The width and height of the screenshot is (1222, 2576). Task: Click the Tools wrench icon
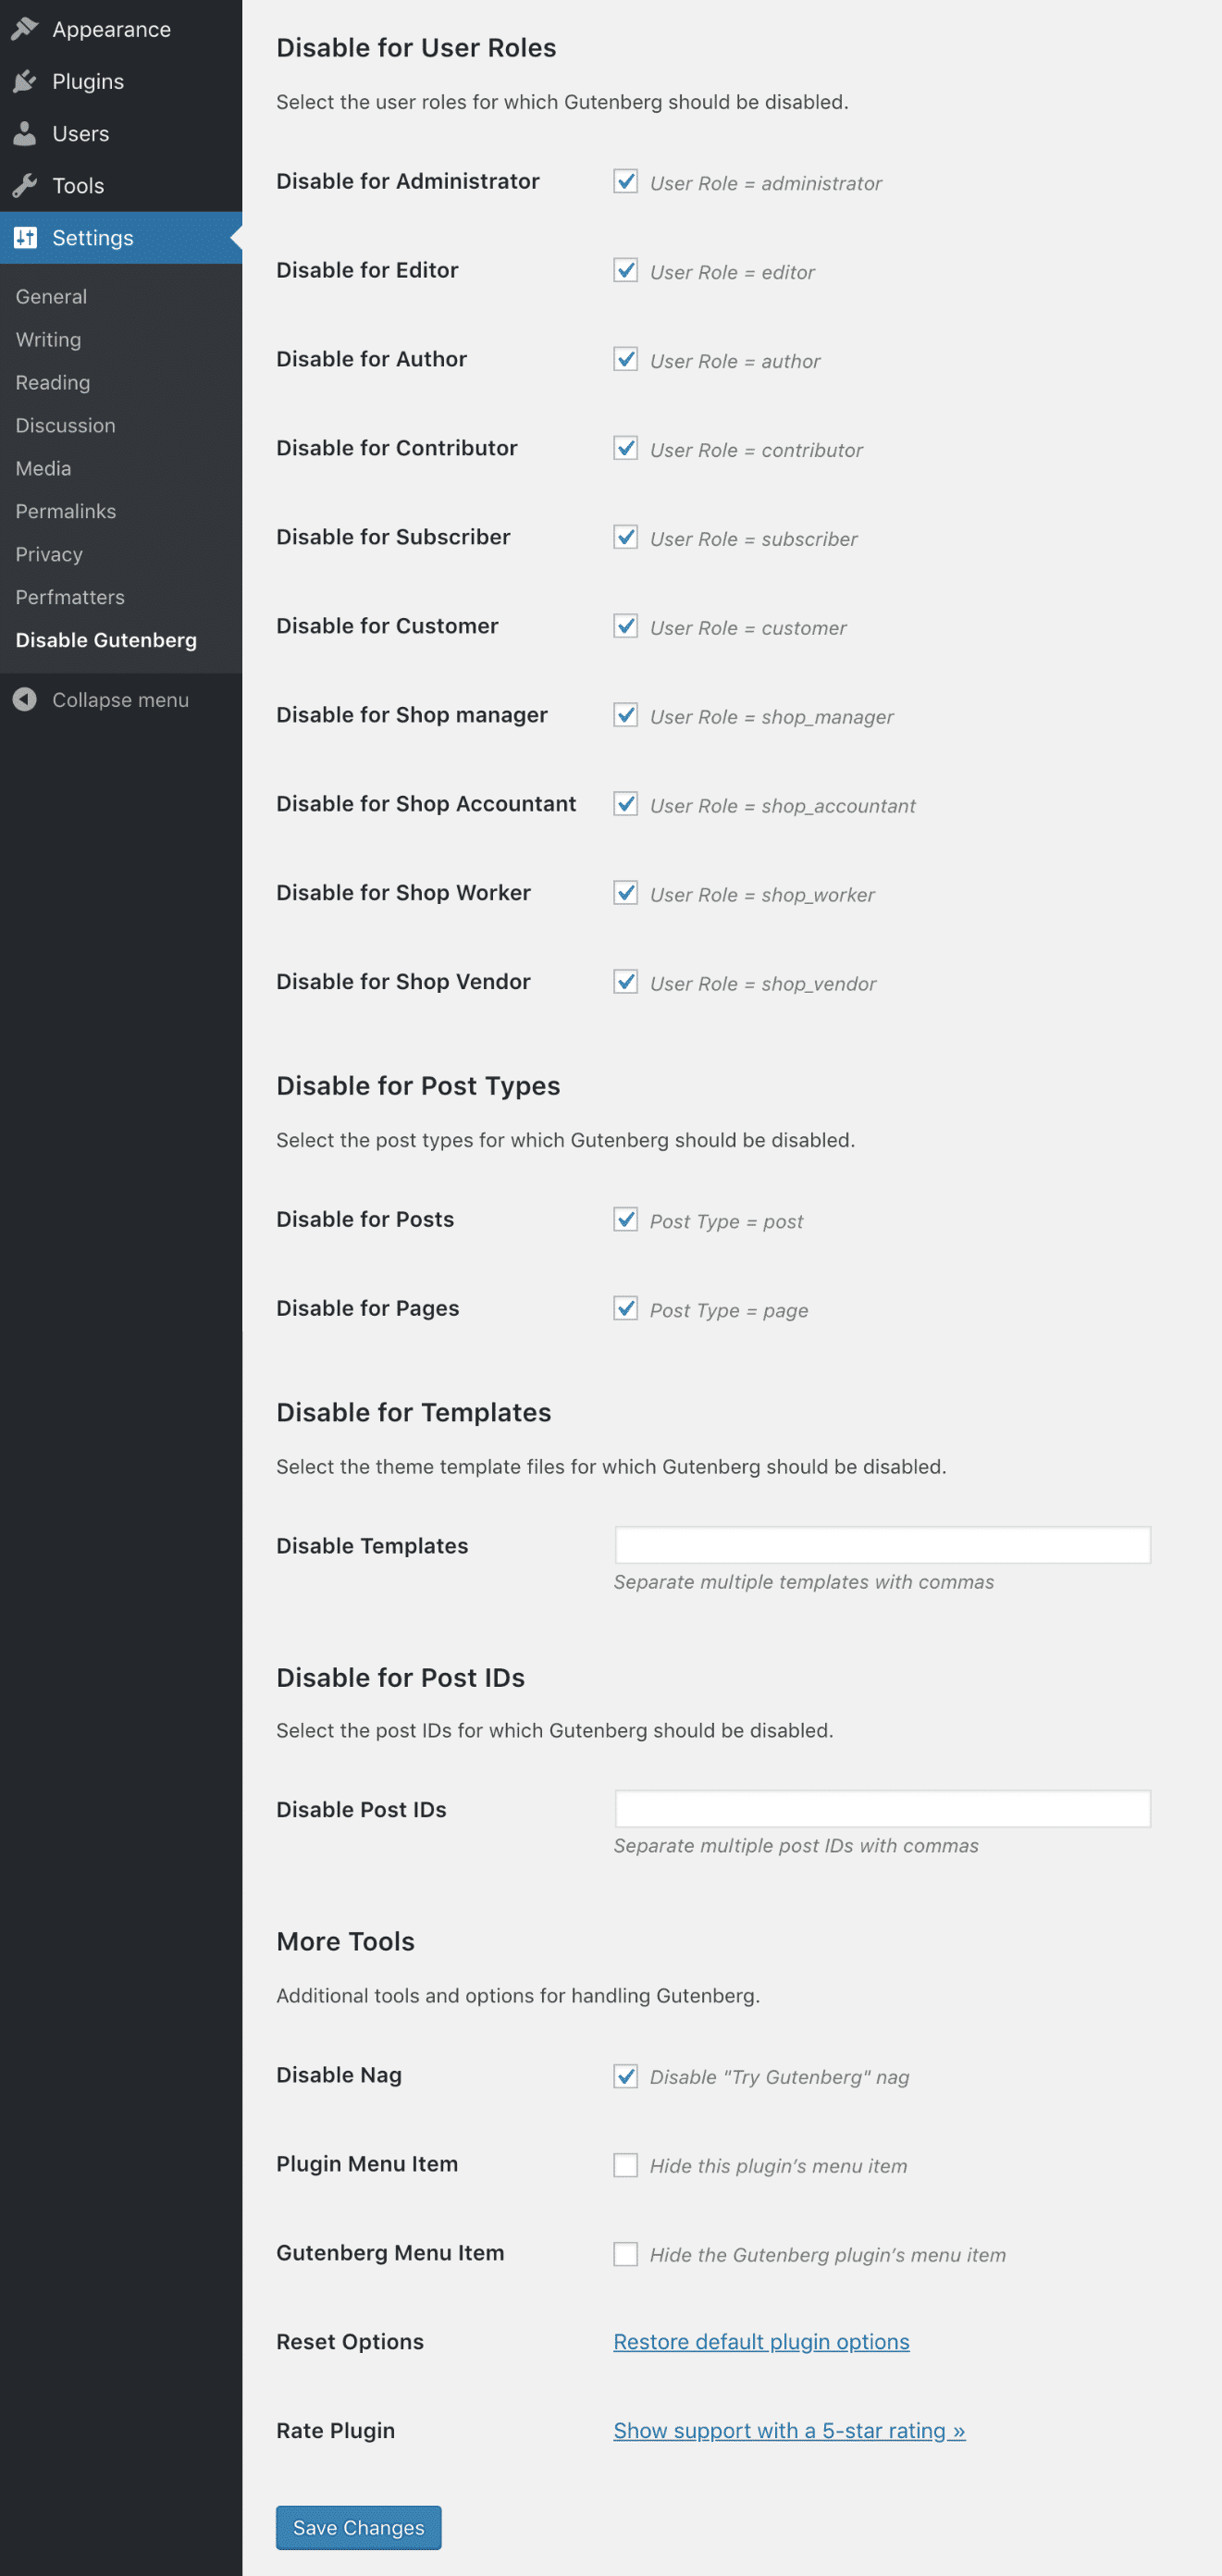(x=25, y=185)
